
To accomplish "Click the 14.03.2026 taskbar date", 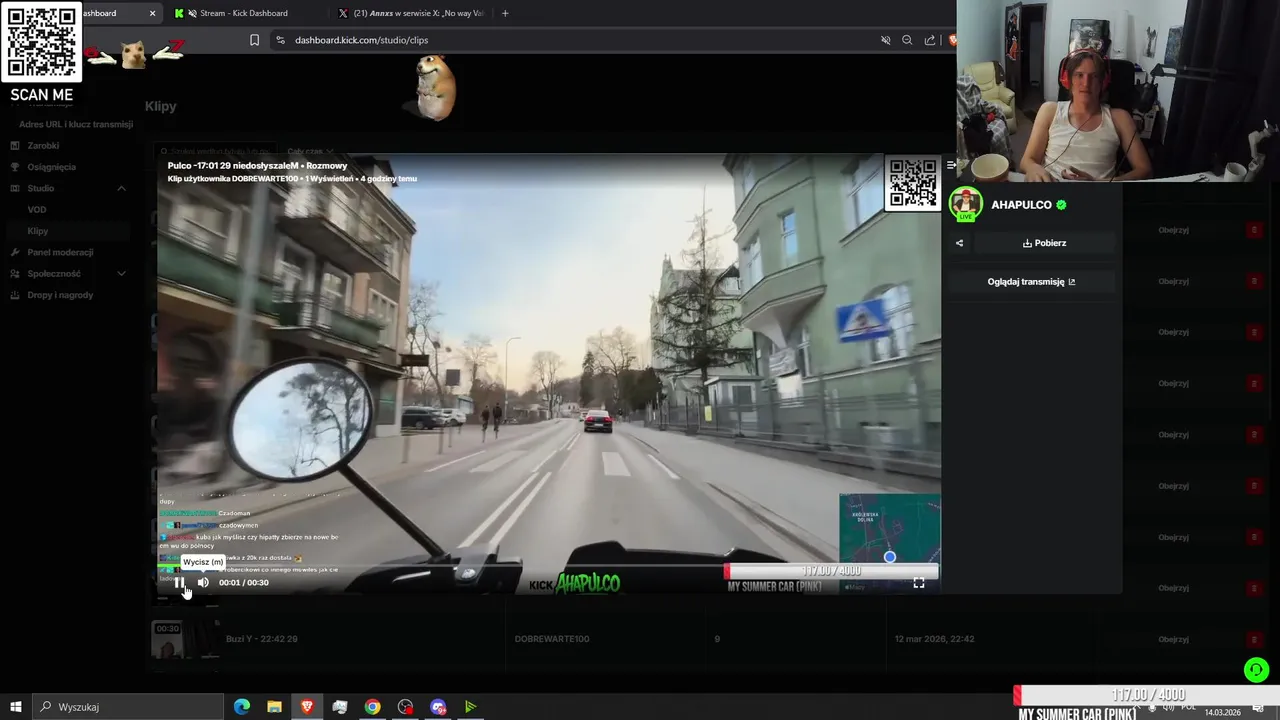I will point(1222,713).
